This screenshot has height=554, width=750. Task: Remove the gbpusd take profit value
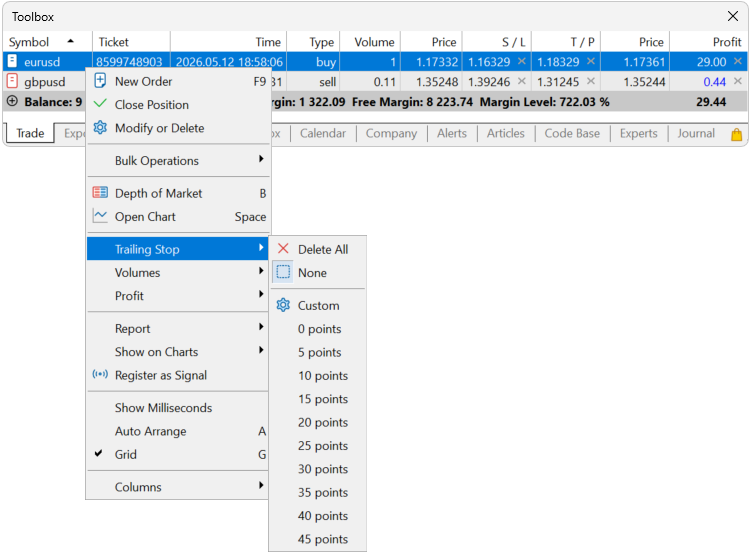pos(591,81)
